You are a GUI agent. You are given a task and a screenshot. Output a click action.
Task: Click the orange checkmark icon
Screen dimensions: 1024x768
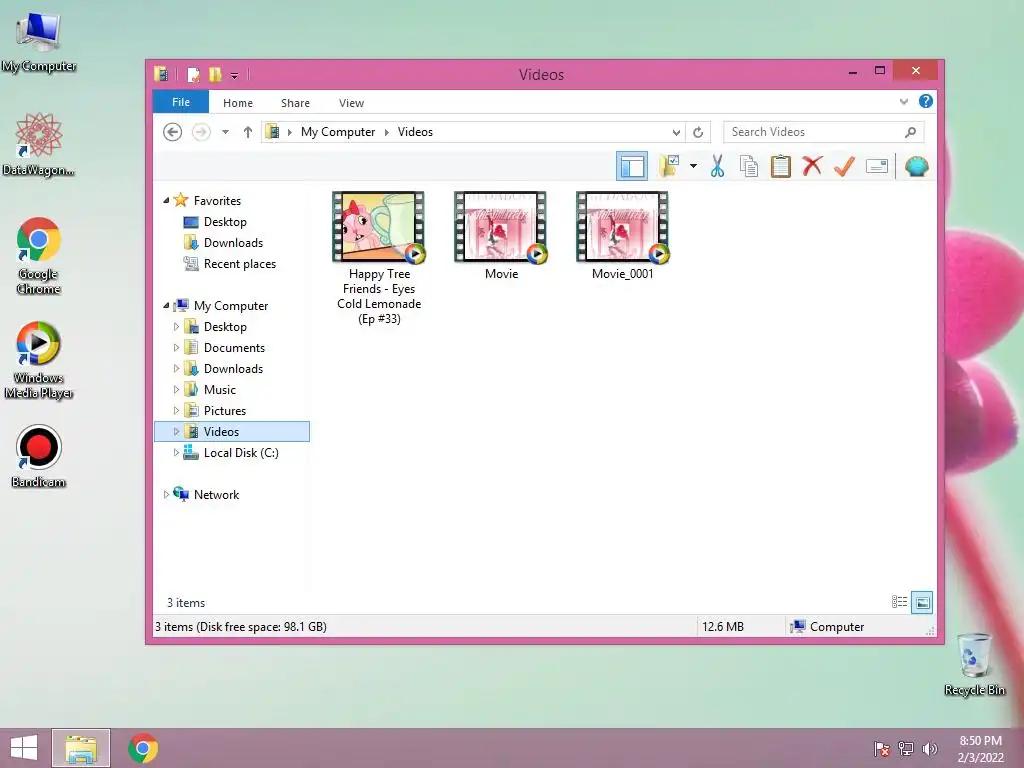pos(844,166)
